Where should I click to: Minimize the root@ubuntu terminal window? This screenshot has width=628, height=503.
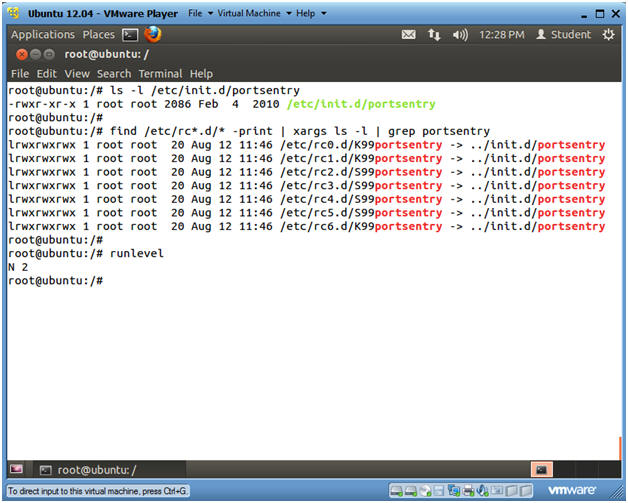(x=36, y=54)
